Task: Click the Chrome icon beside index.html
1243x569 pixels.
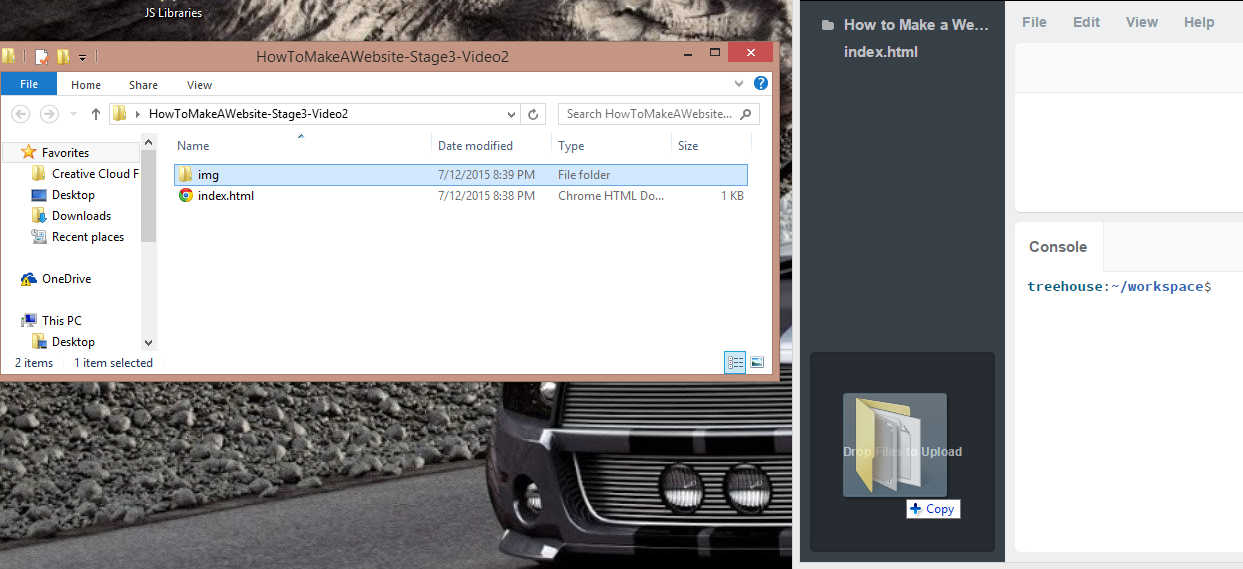Action: coord(186,196)
